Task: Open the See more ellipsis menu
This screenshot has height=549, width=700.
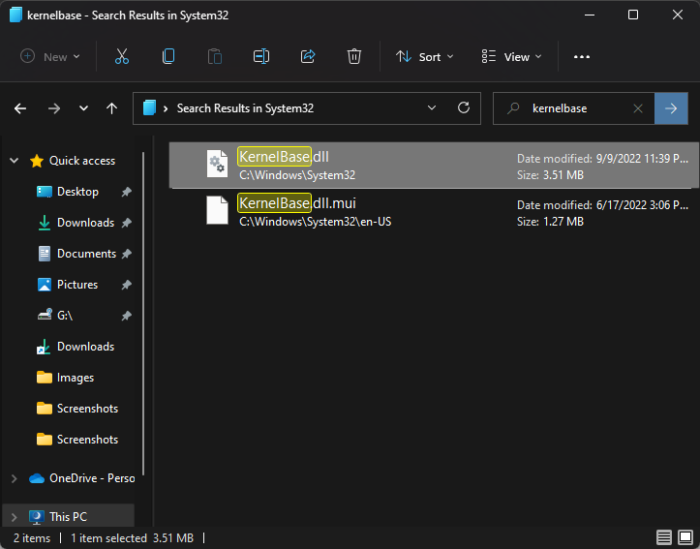Action: [x=582, y=57]
